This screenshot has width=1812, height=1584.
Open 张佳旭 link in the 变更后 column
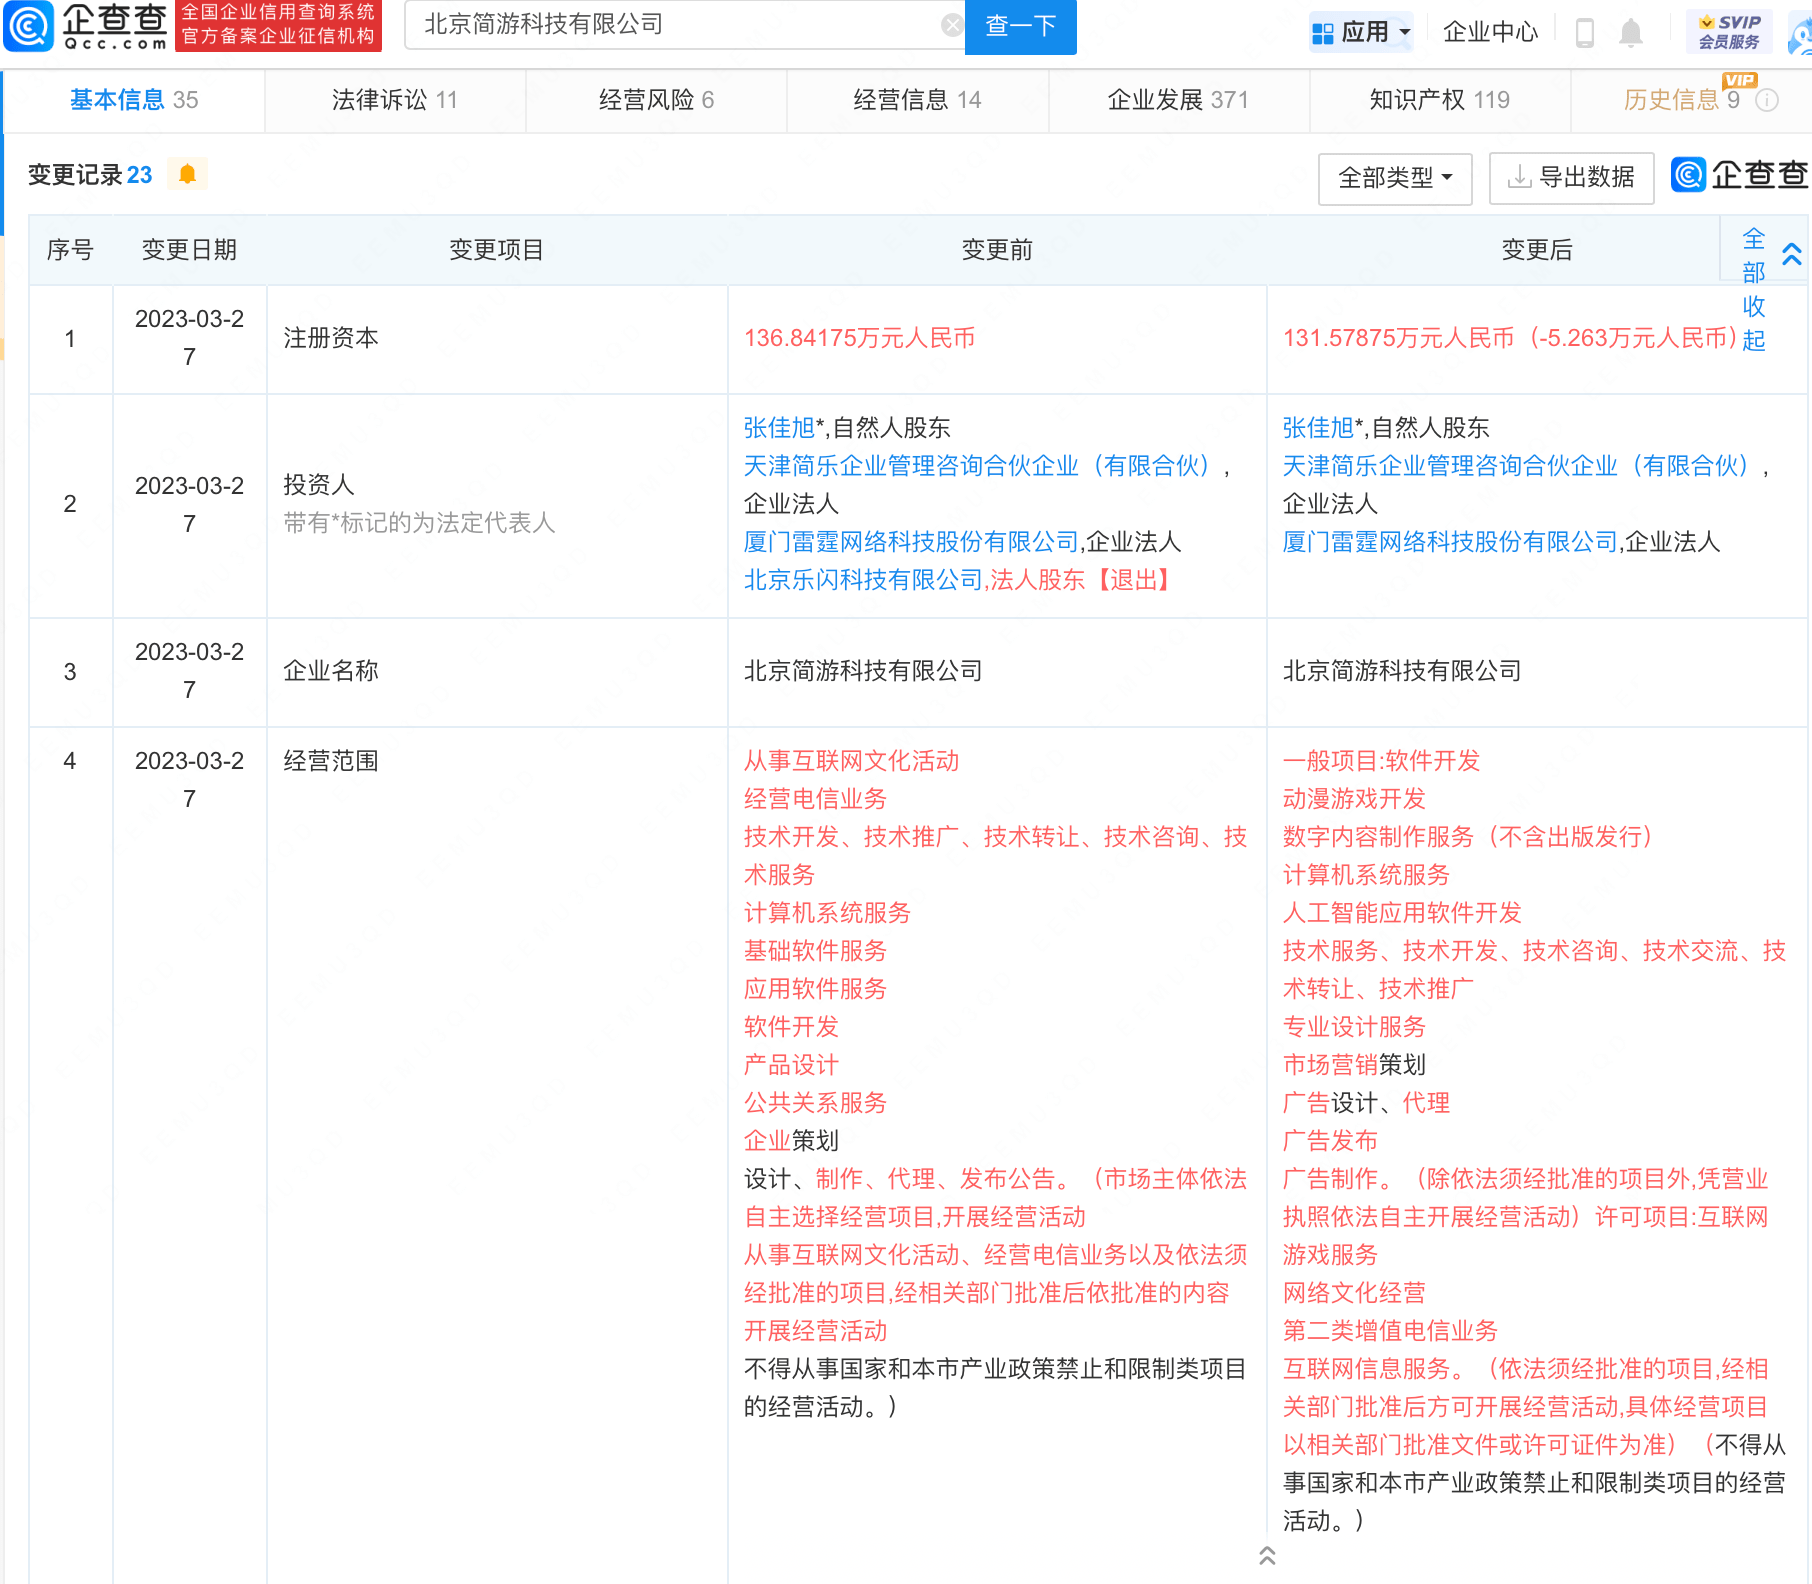click(1318, 428)
